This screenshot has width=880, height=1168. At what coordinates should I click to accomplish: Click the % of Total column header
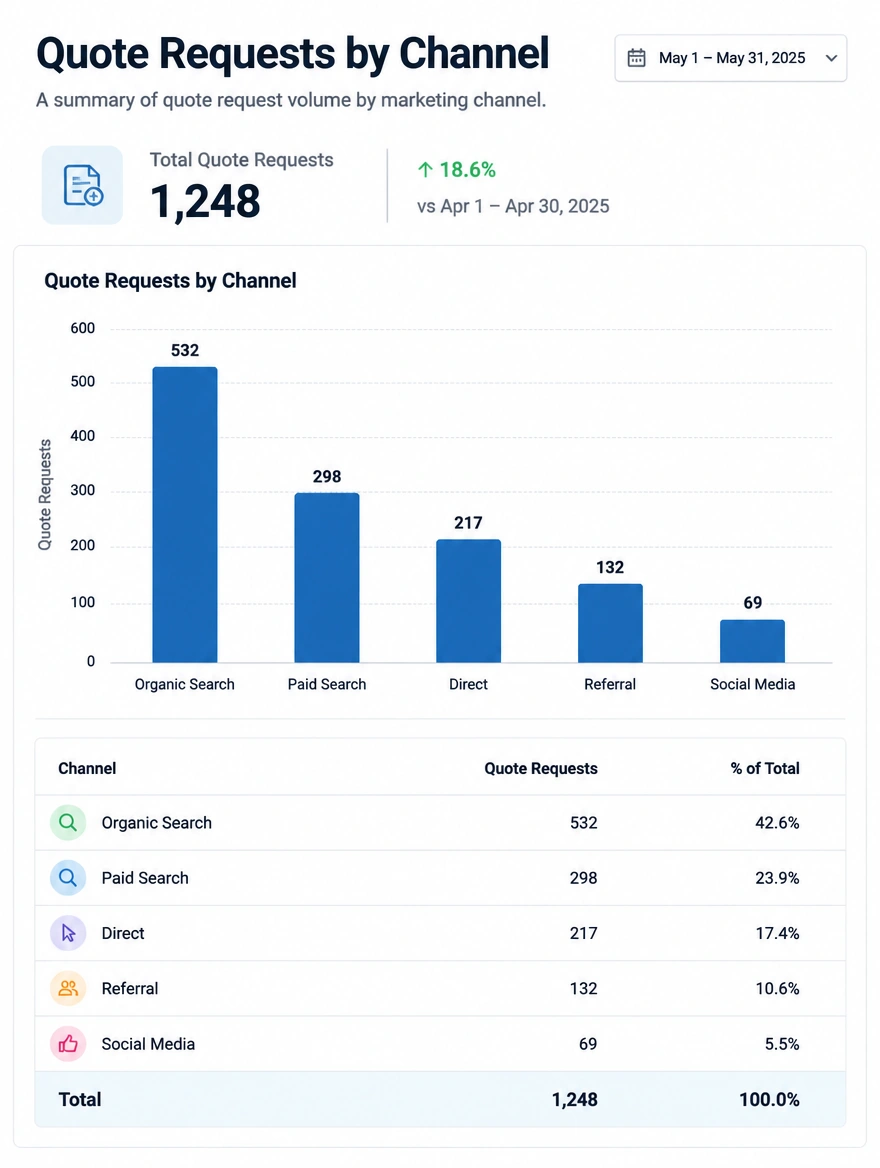[765, 768]
